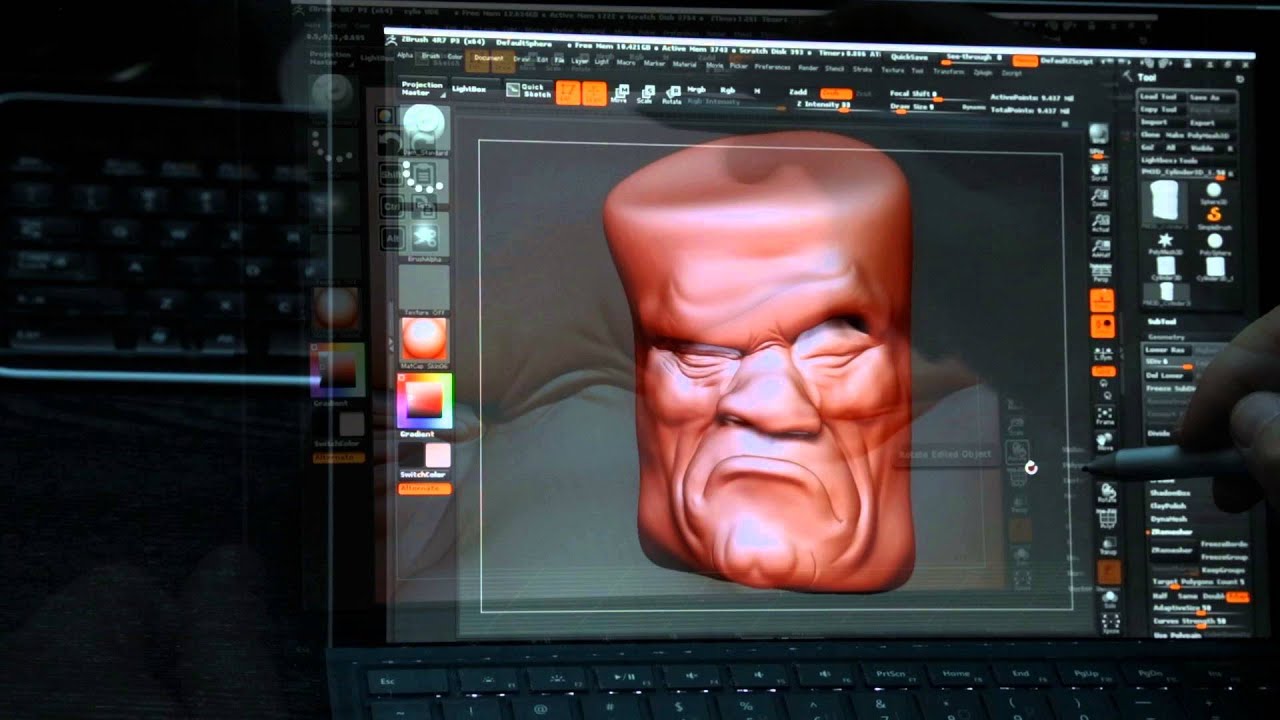Open the Quick Sketch tool
This screenshot has width=1280, height=720.
point(528,90)
